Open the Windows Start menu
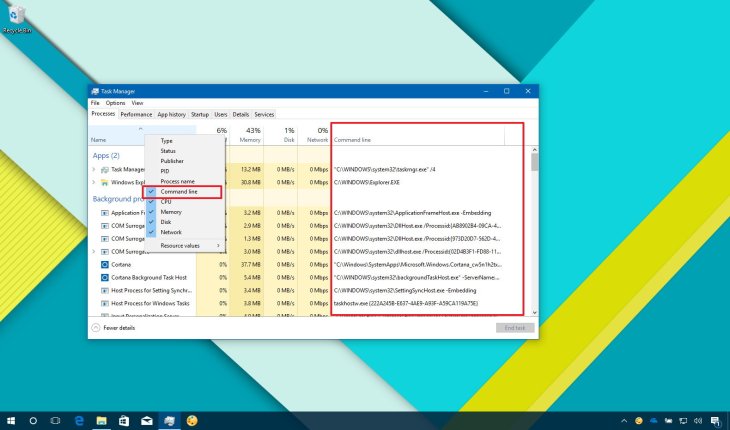Screen dimensions: 730x430 [x=10, y=421]
